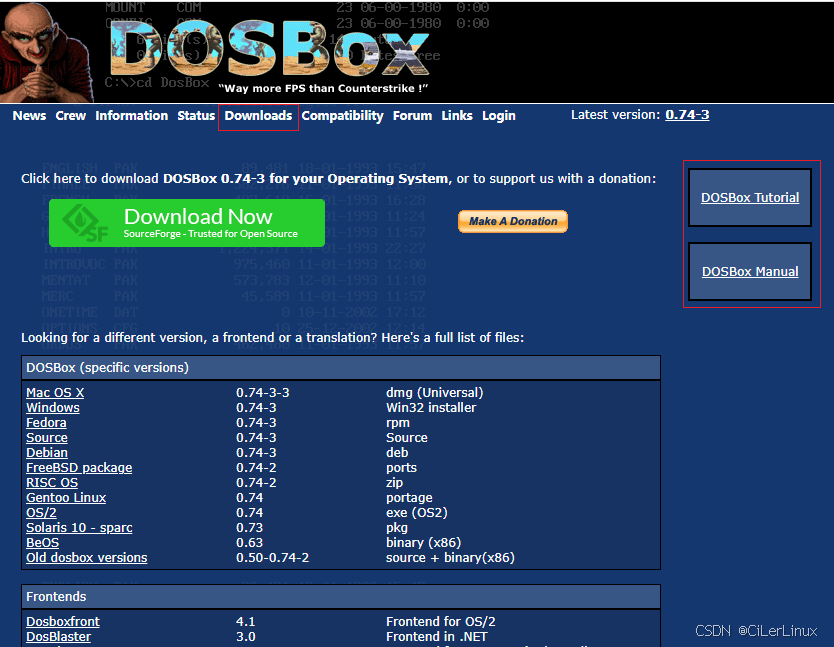Click the DOSBox (specific versions) table header
The image size is (834, 647).
[x=341, y=368]
